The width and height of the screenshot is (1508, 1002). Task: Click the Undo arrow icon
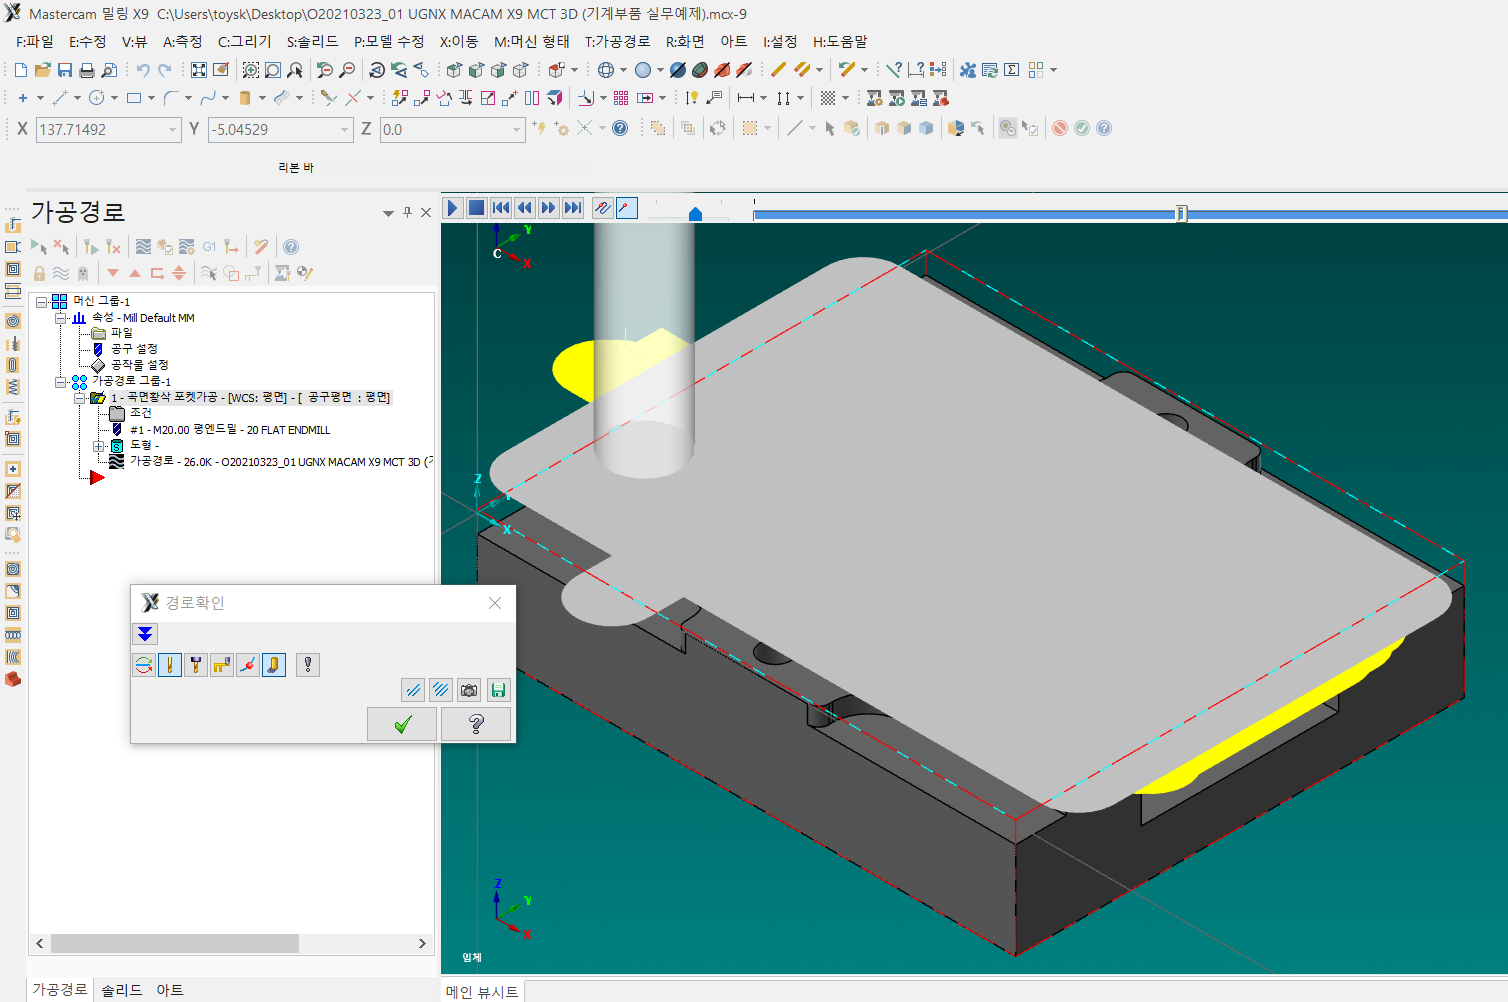click(143, 70)
